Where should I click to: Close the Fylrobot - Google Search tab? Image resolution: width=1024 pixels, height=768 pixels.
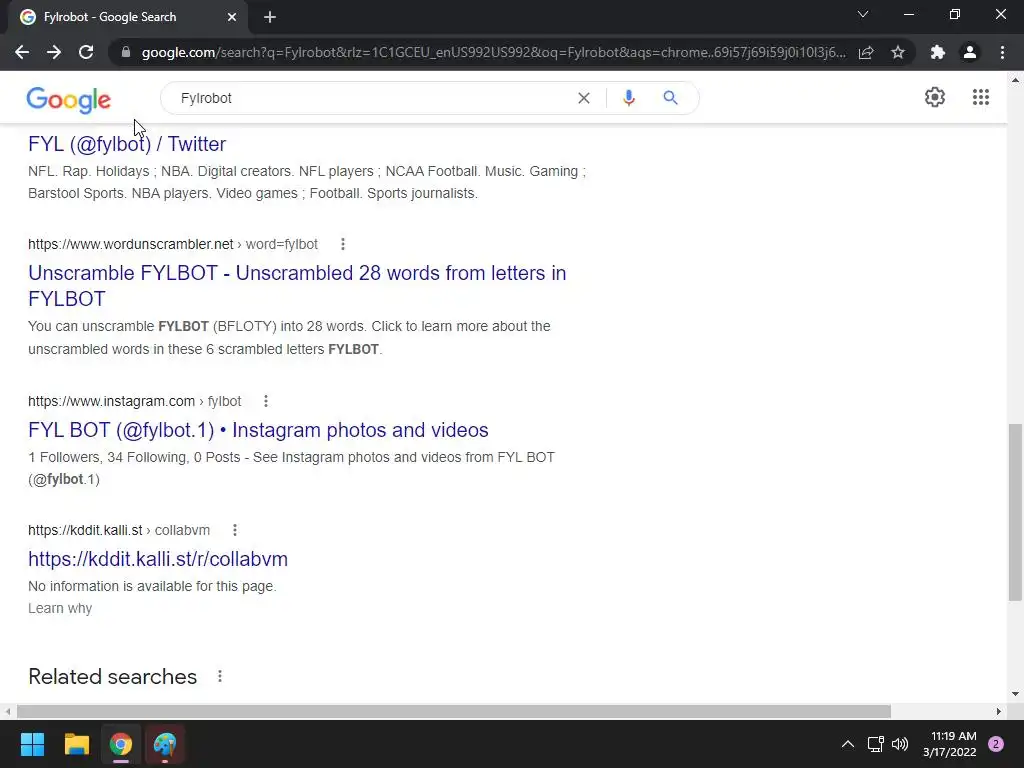point(232,17)
